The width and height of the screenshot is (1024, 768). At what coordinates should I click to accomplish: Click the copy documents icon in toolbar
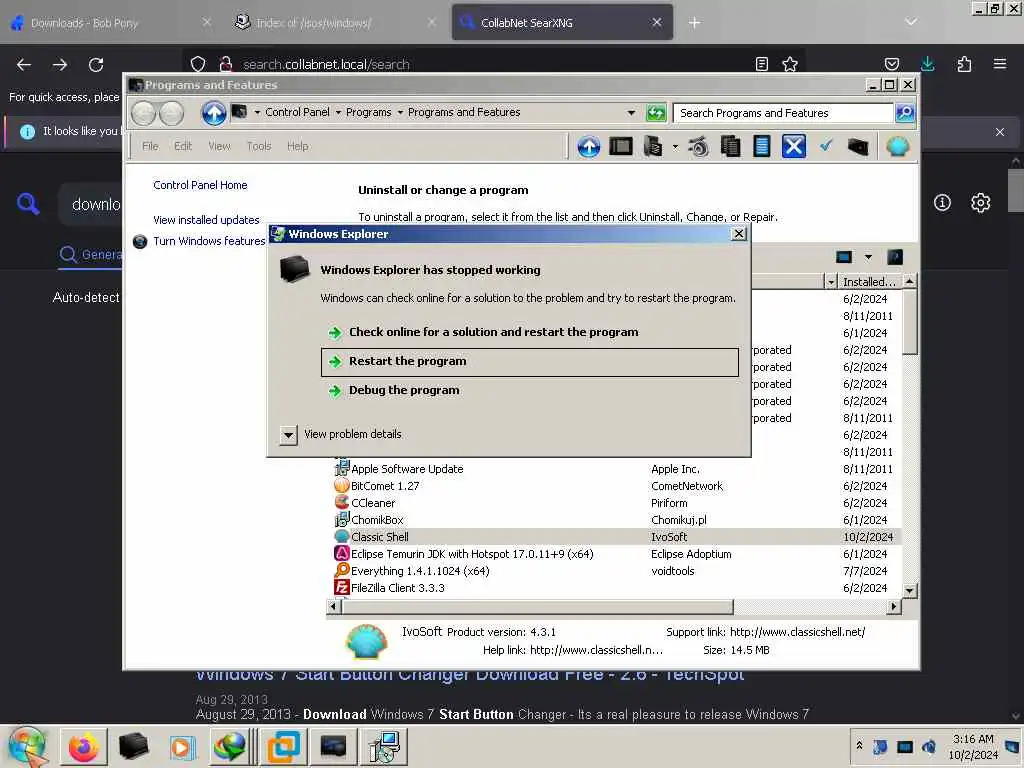pyautogui.click(x=730, y=146)
